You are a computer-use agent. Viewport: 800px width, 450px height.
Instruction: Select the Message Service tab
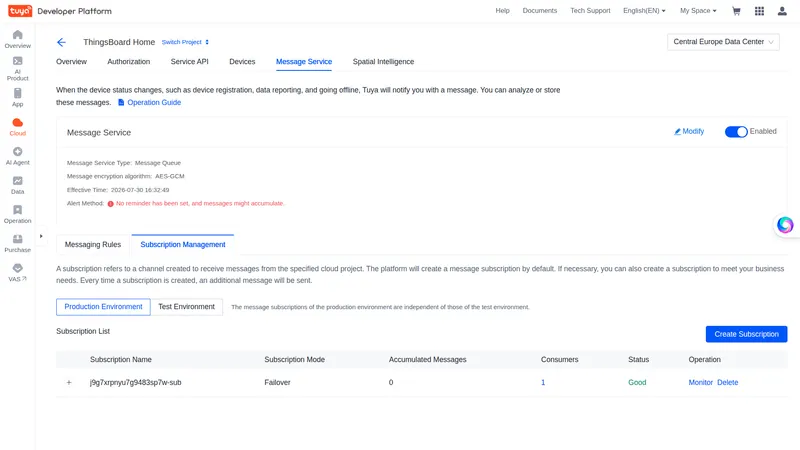[304, 62]
